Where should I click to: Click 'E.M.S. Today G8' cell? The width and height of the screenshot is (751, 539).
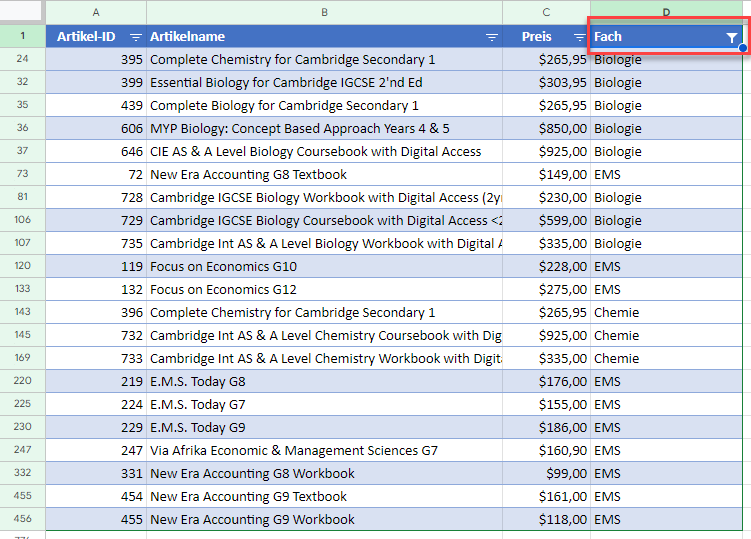point(324,381)
